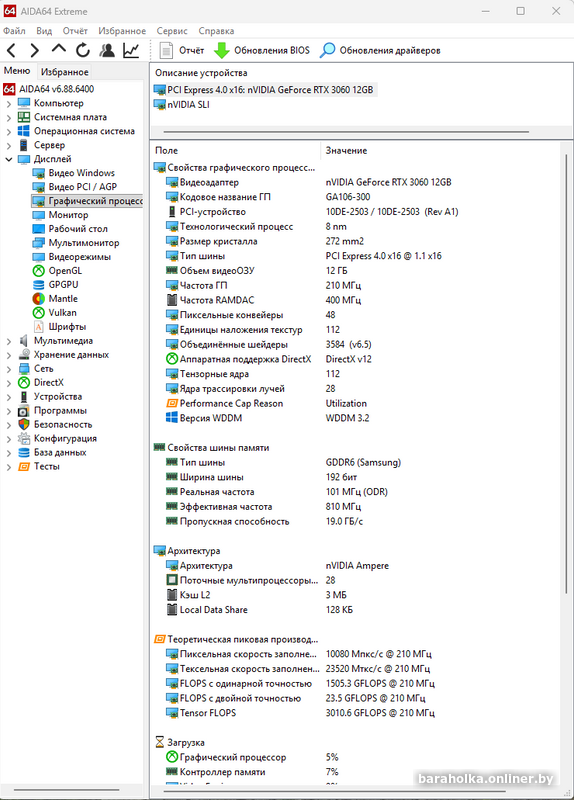This screenshot has height=800, width=574.
Task: Expand the Мультимедиа tree node
Action: coord(9,341)
